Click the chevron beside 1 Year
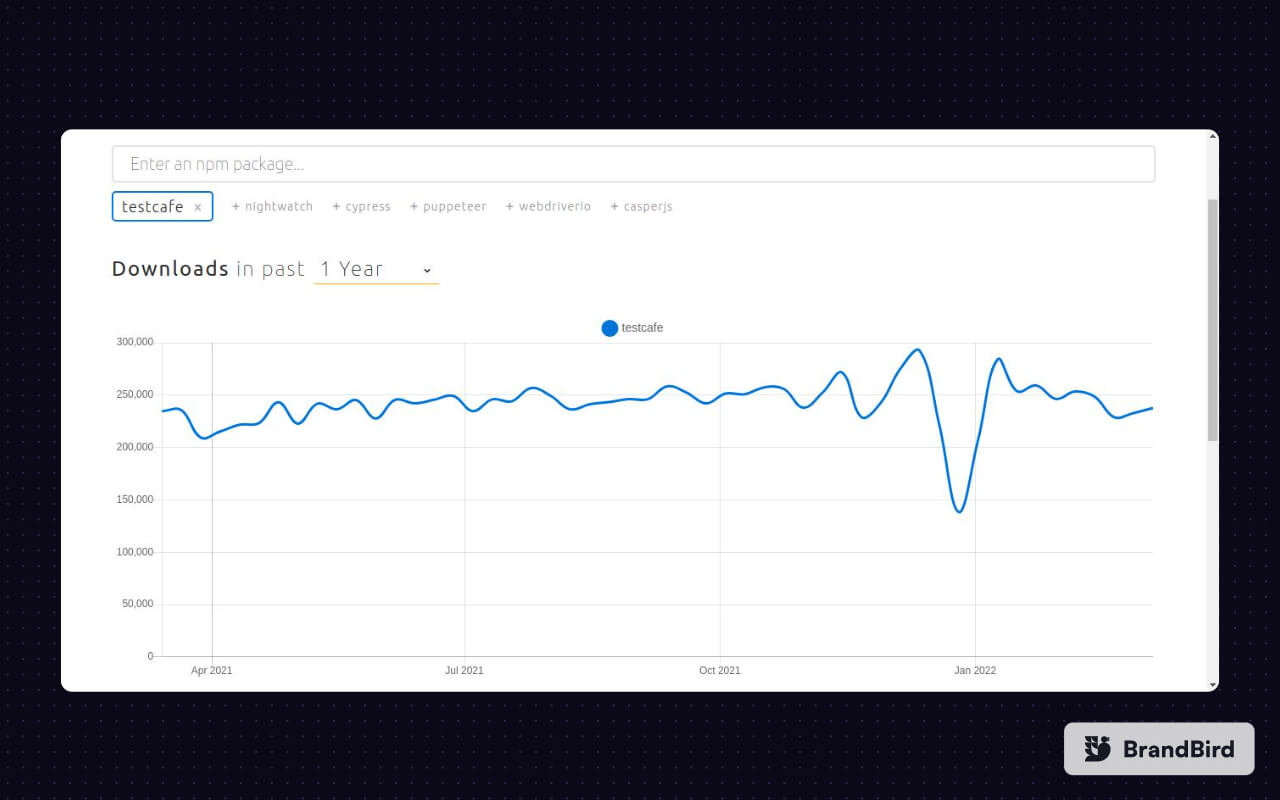 pos(427,270)
